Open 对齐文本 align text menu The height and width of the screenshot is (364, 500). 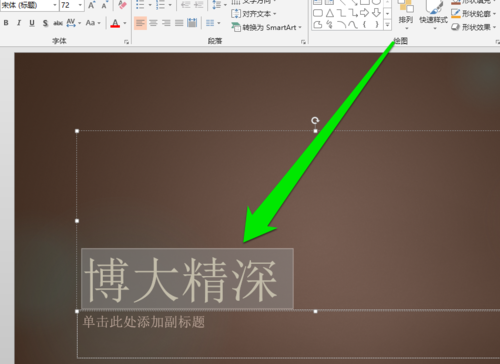254,14
